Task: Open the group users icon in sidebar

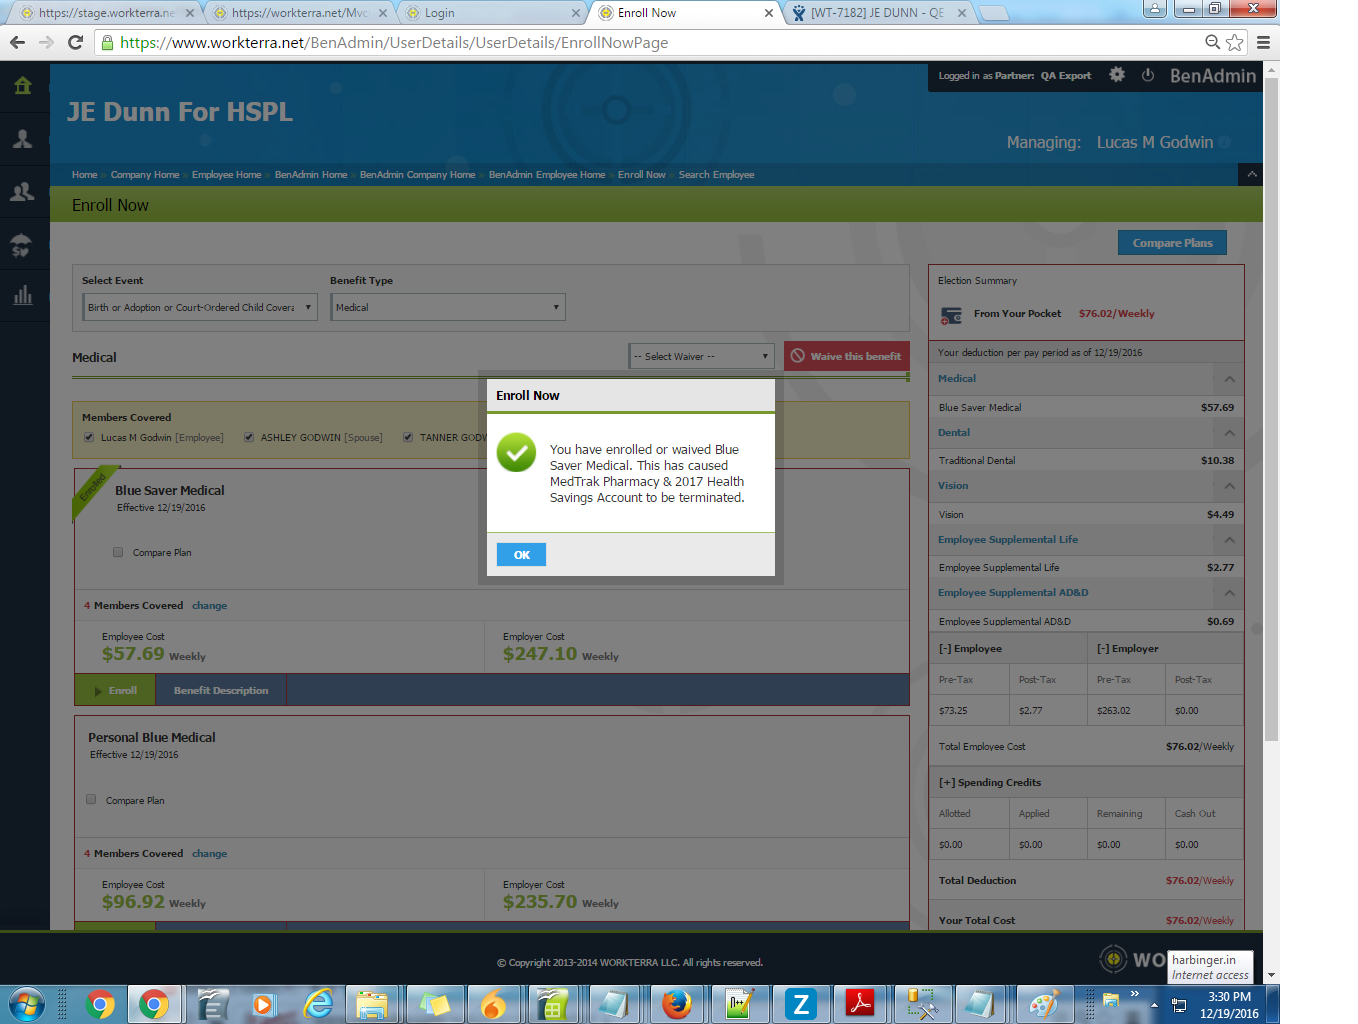Action: point(23,192)
